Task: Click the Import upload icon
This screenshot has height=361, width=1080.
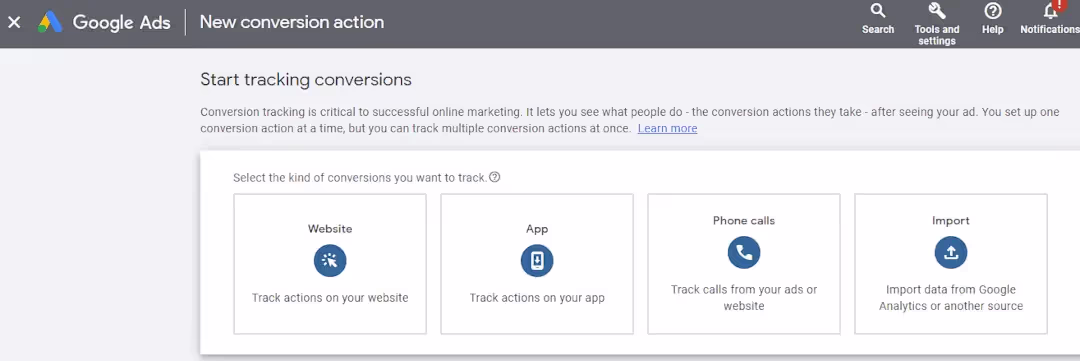Action: click(951, 253)
